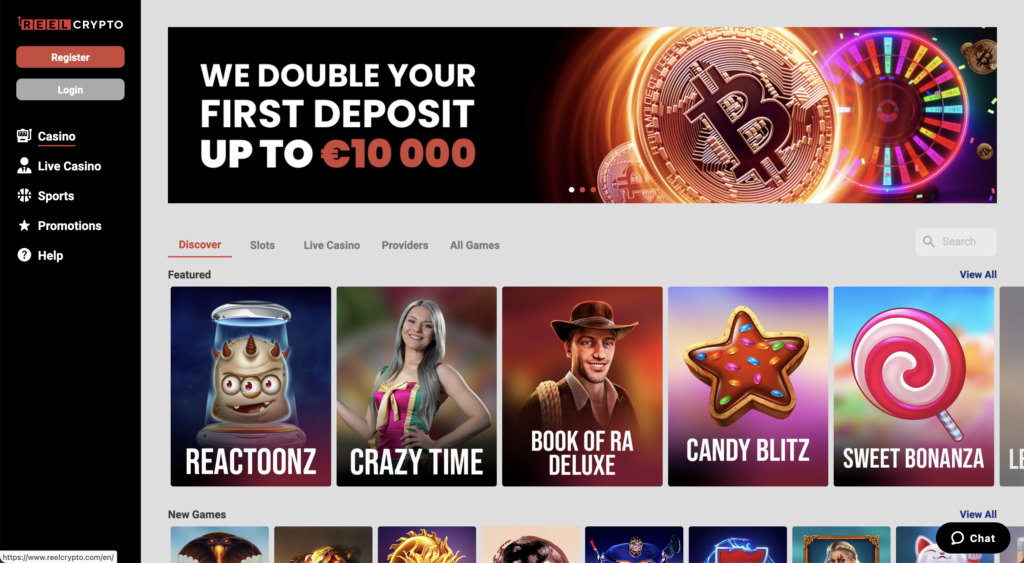The height and width of the screenshot is (563, 1024).
Task: Open View All for Featured games
Action: click(978, 274)
